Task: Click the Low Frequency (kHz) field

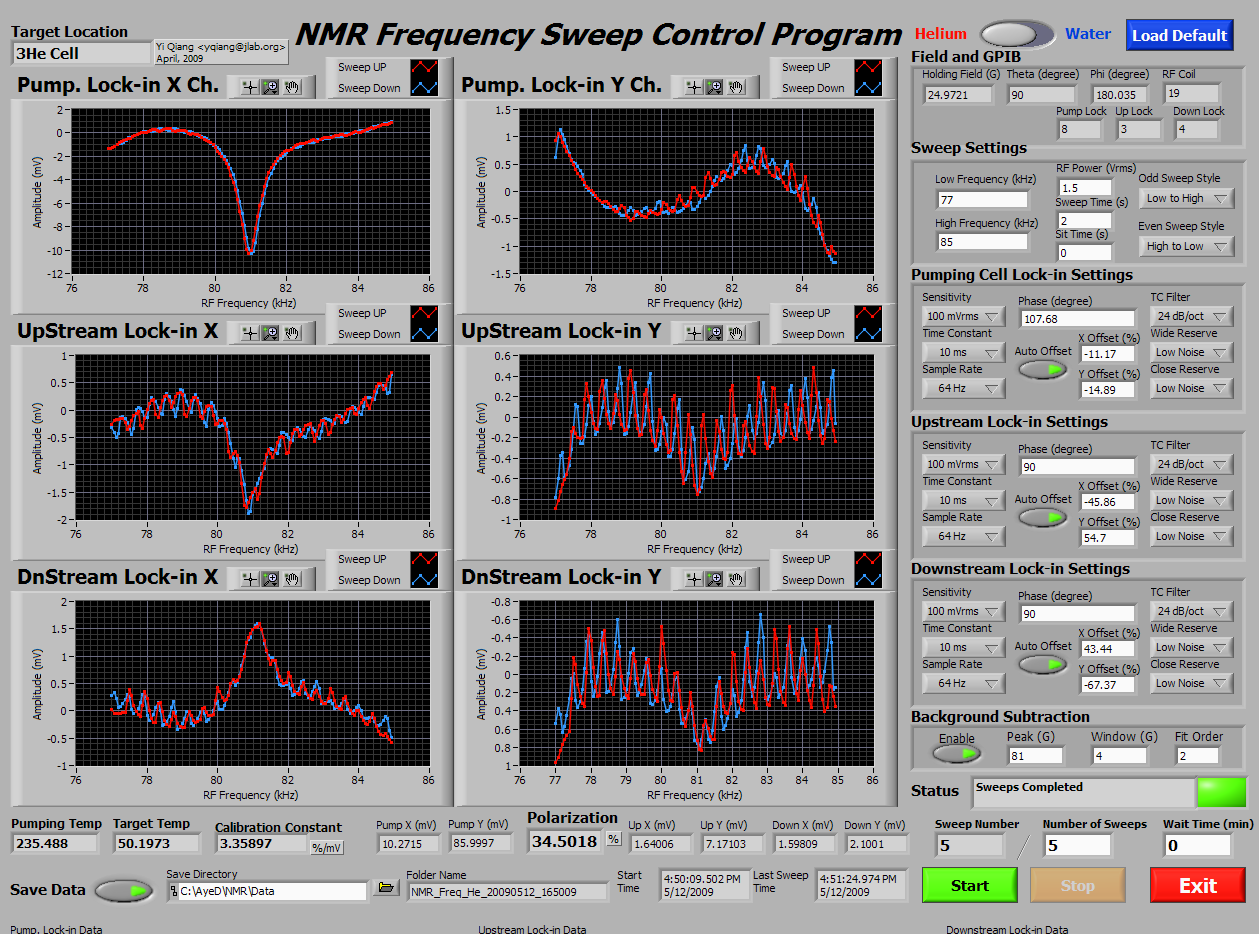Action: pos(982,198)
